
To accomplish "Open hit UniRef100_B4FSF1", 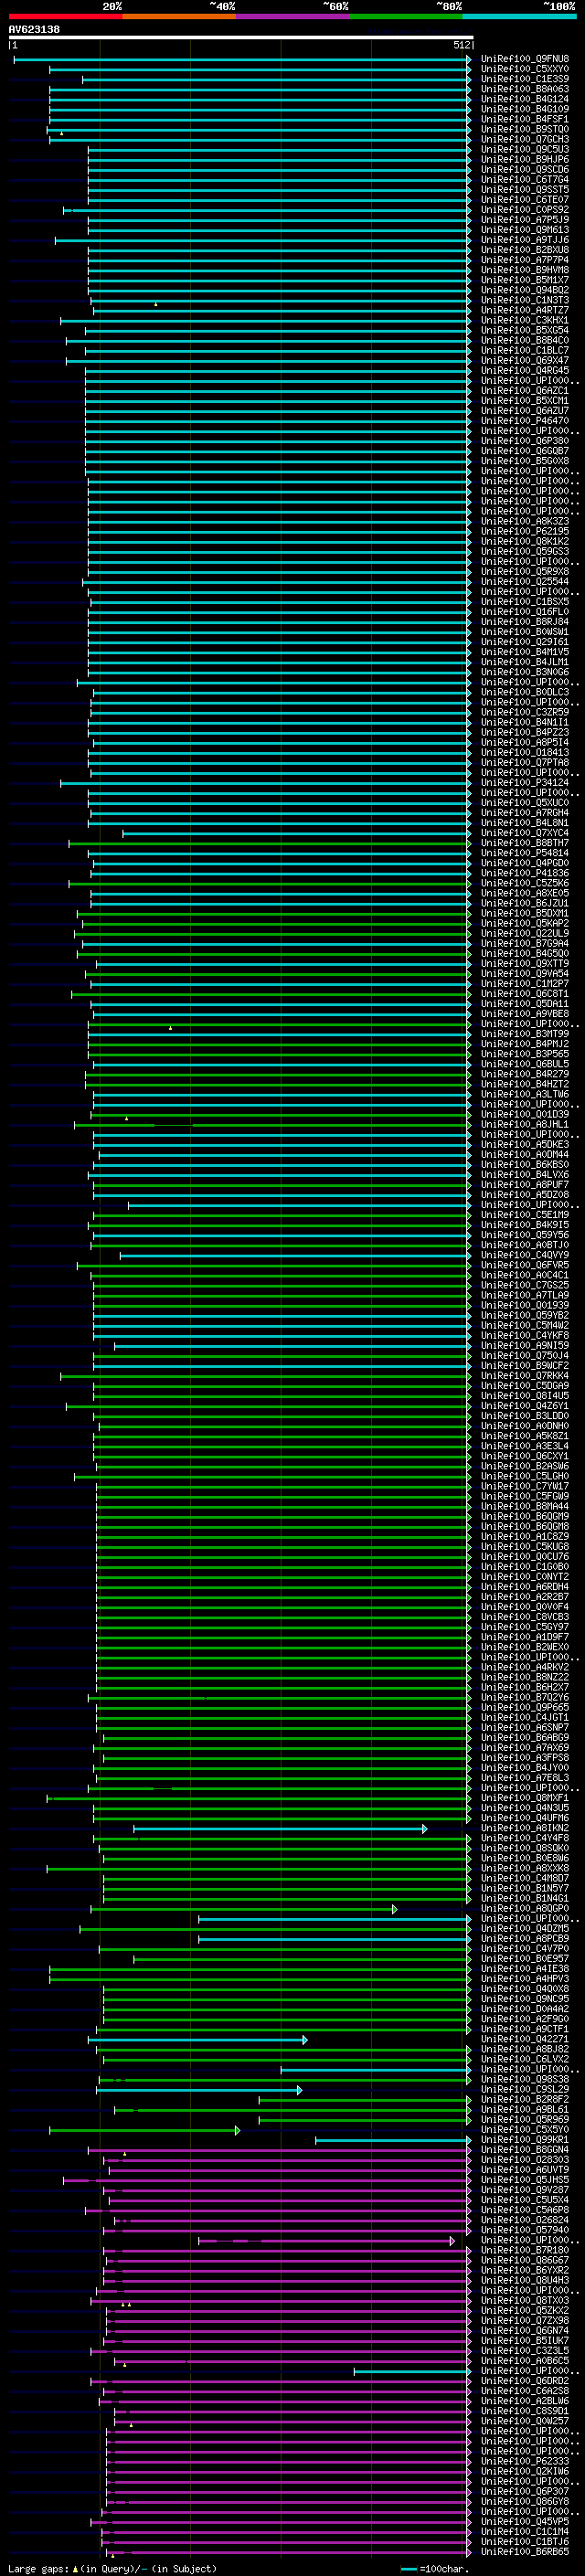I will click(x=525, y=119).
